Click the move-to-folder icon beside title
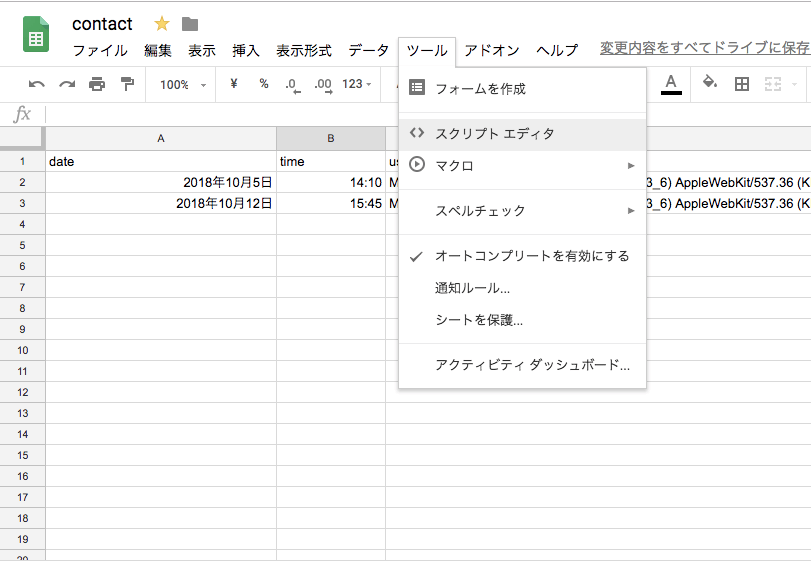 coord(190,24)
